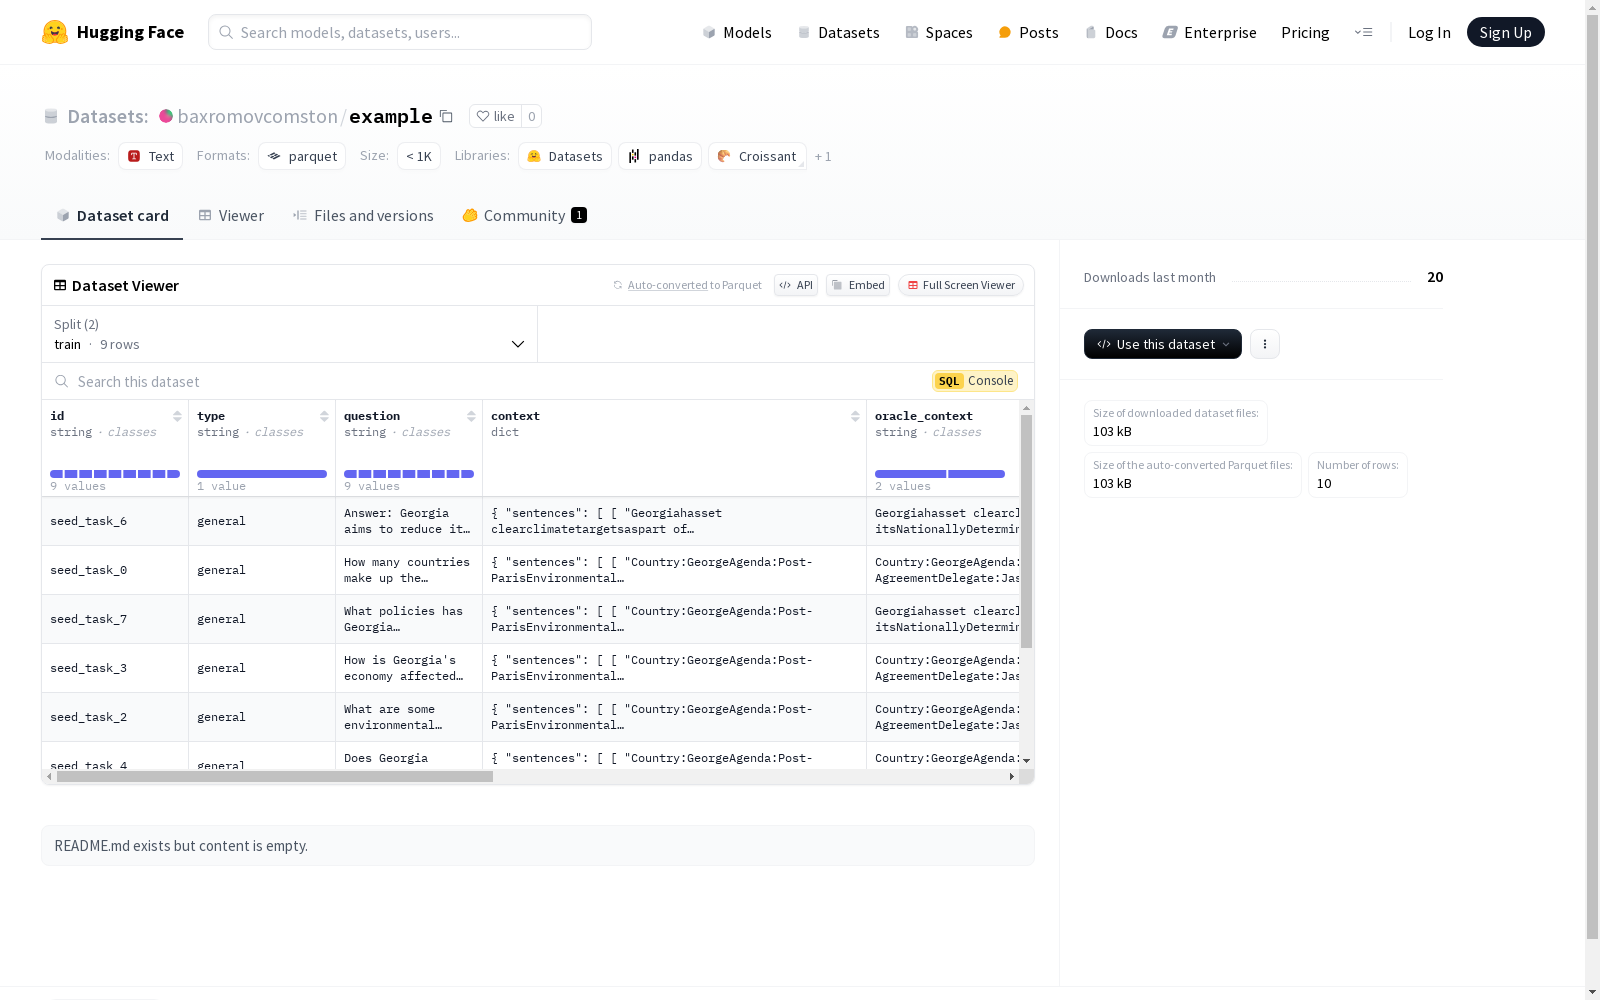The image size is (1600, 1000).
Task: Click the Datasets library tag
Action: [x=565, y=156]
